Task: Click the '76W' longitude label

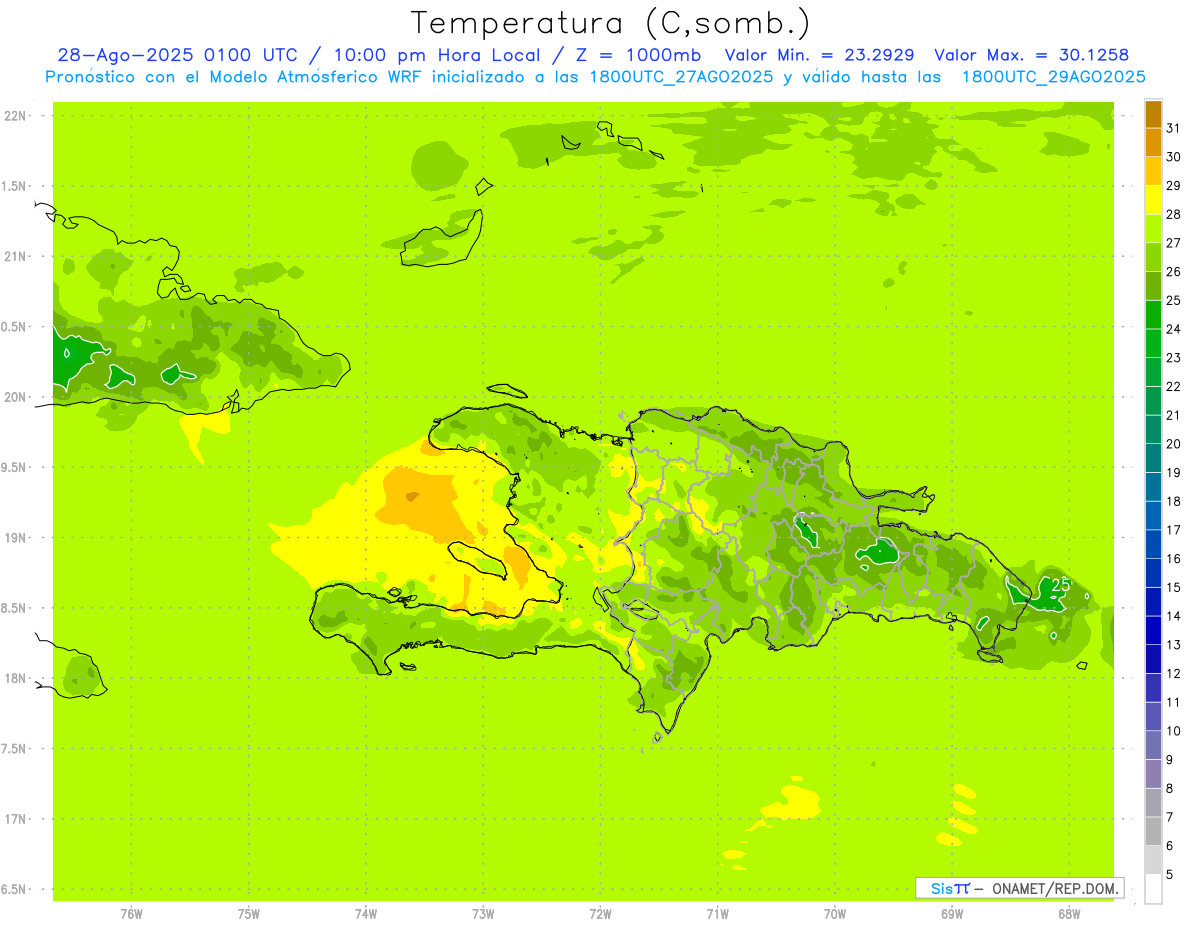Action: pyautogui.click(x=131, y=914)
